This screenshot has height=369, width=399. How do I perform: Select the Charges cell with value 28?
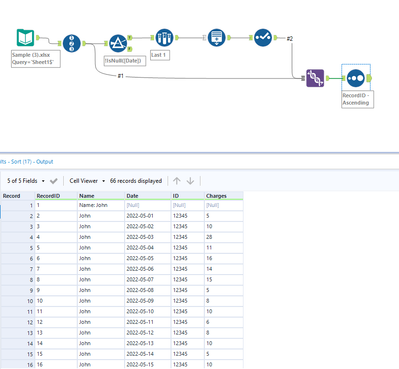224,237
